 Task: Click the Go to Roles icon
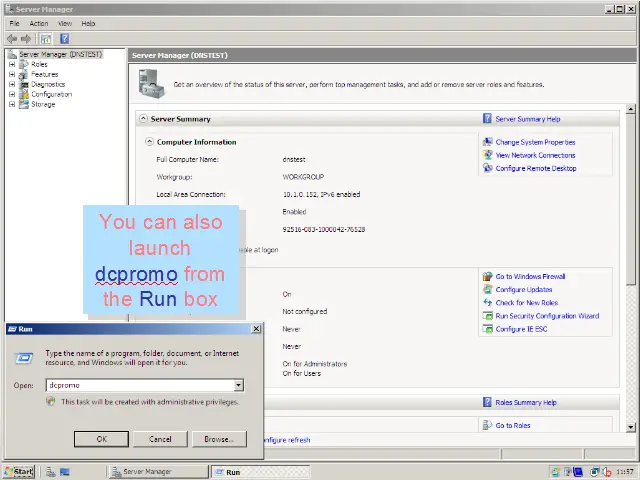coord(487,425)
